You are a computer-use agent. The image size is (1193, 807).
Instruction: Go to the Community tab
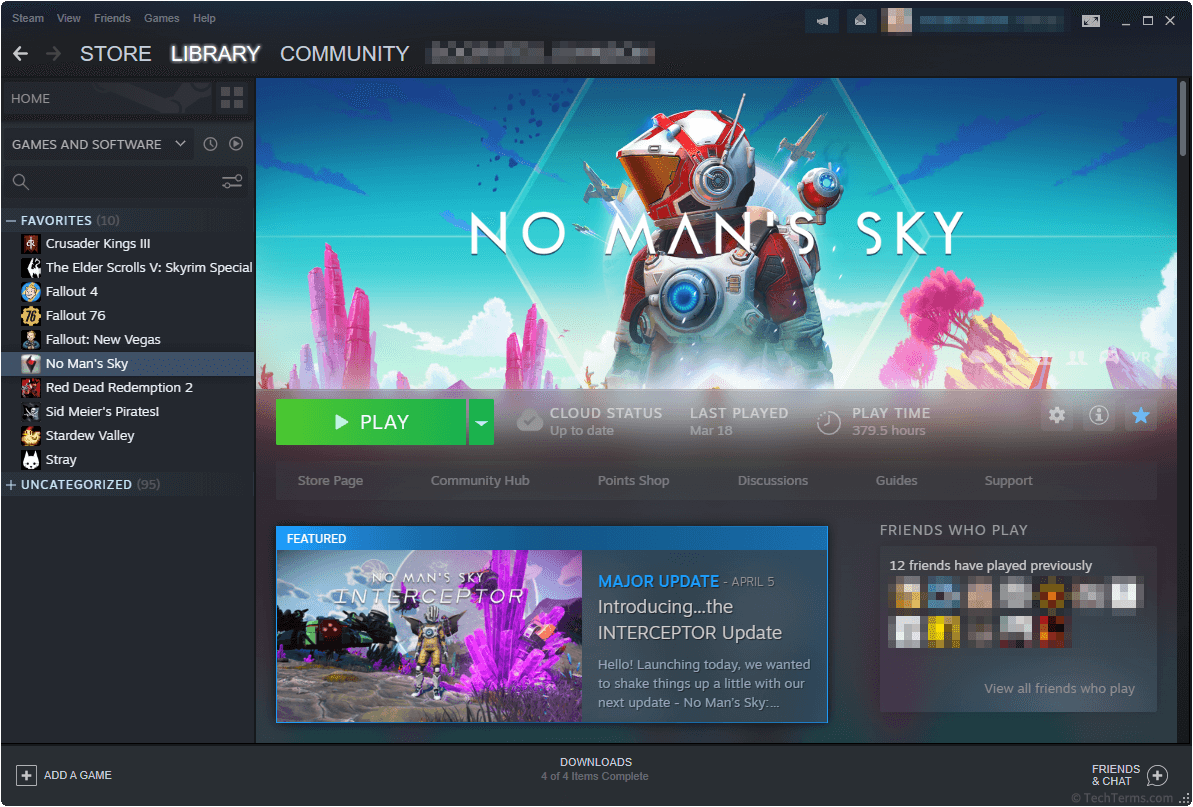click(345, 53)
